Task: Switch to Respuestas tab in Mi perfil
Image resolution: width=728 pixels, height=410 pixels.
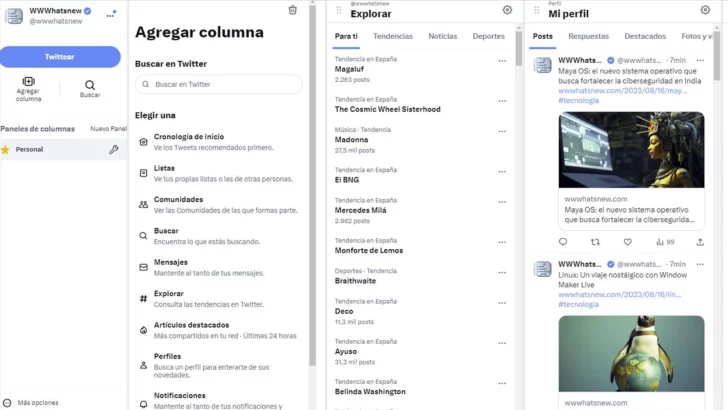Action: pos(588,36)
